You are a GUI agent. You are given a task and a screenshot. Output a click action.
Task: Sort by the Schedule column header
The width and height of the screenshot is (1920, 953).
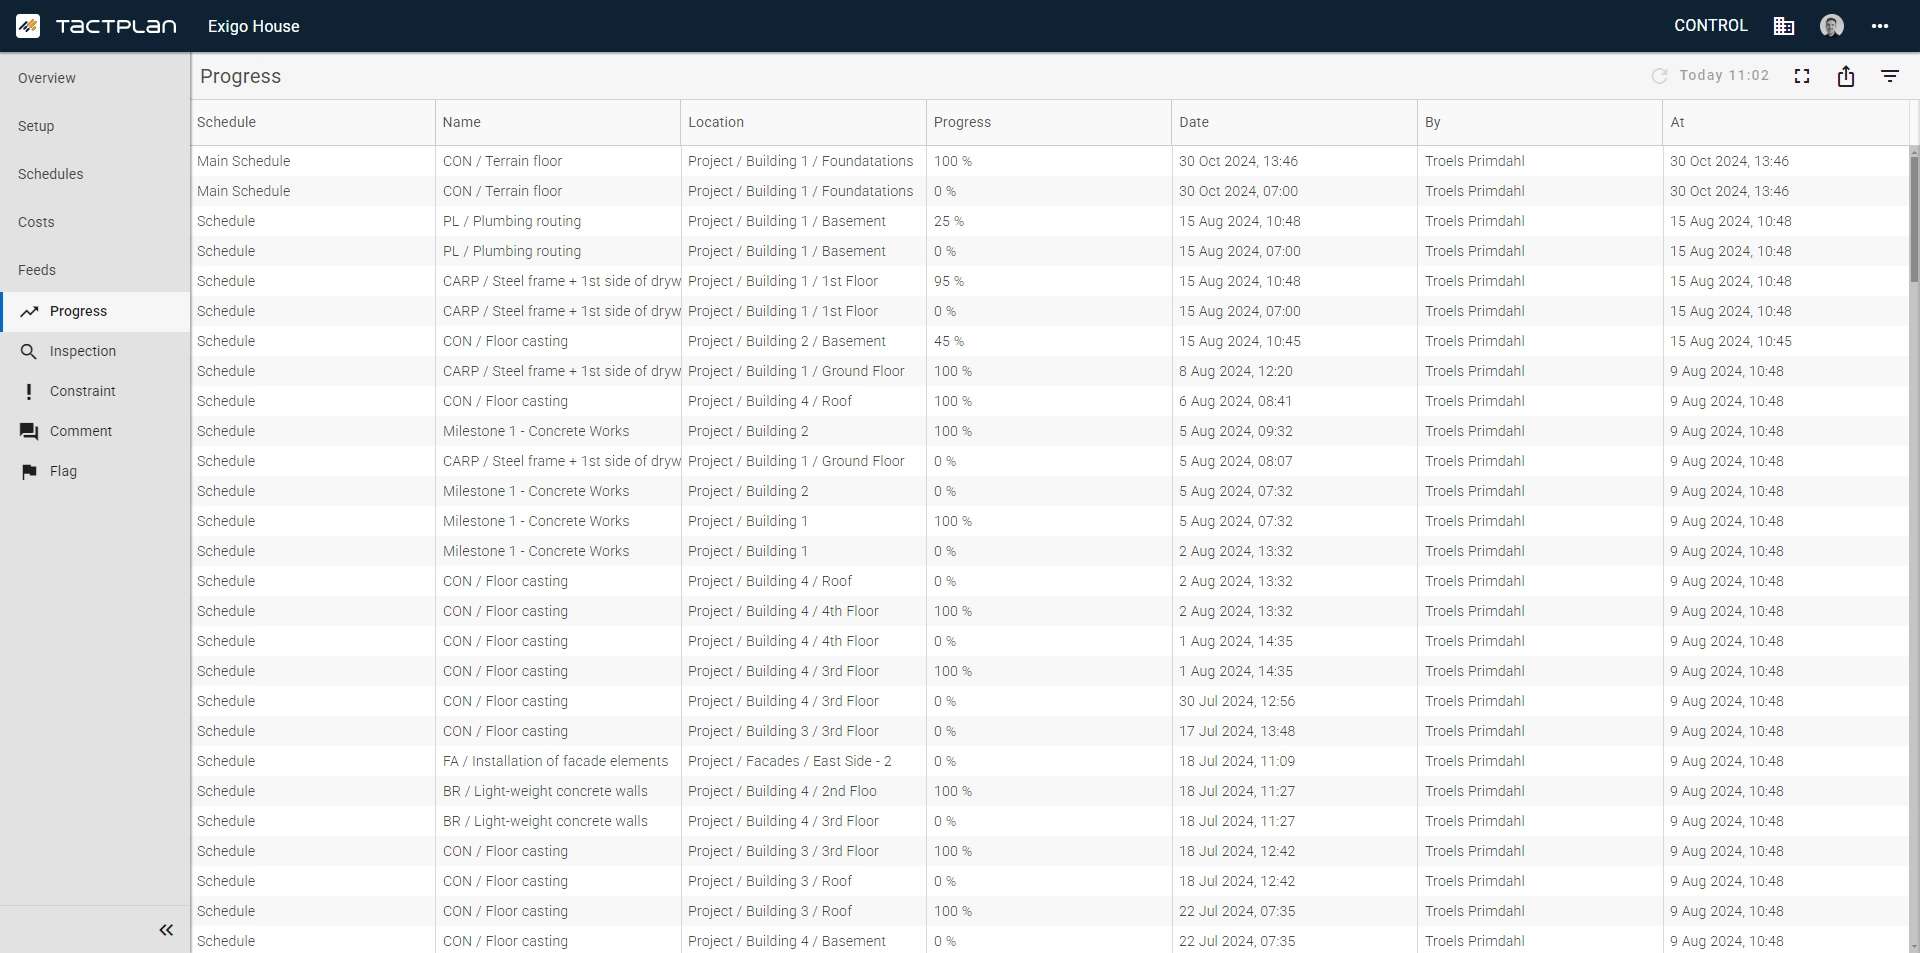pyautogui.click(x=313, y=122)
